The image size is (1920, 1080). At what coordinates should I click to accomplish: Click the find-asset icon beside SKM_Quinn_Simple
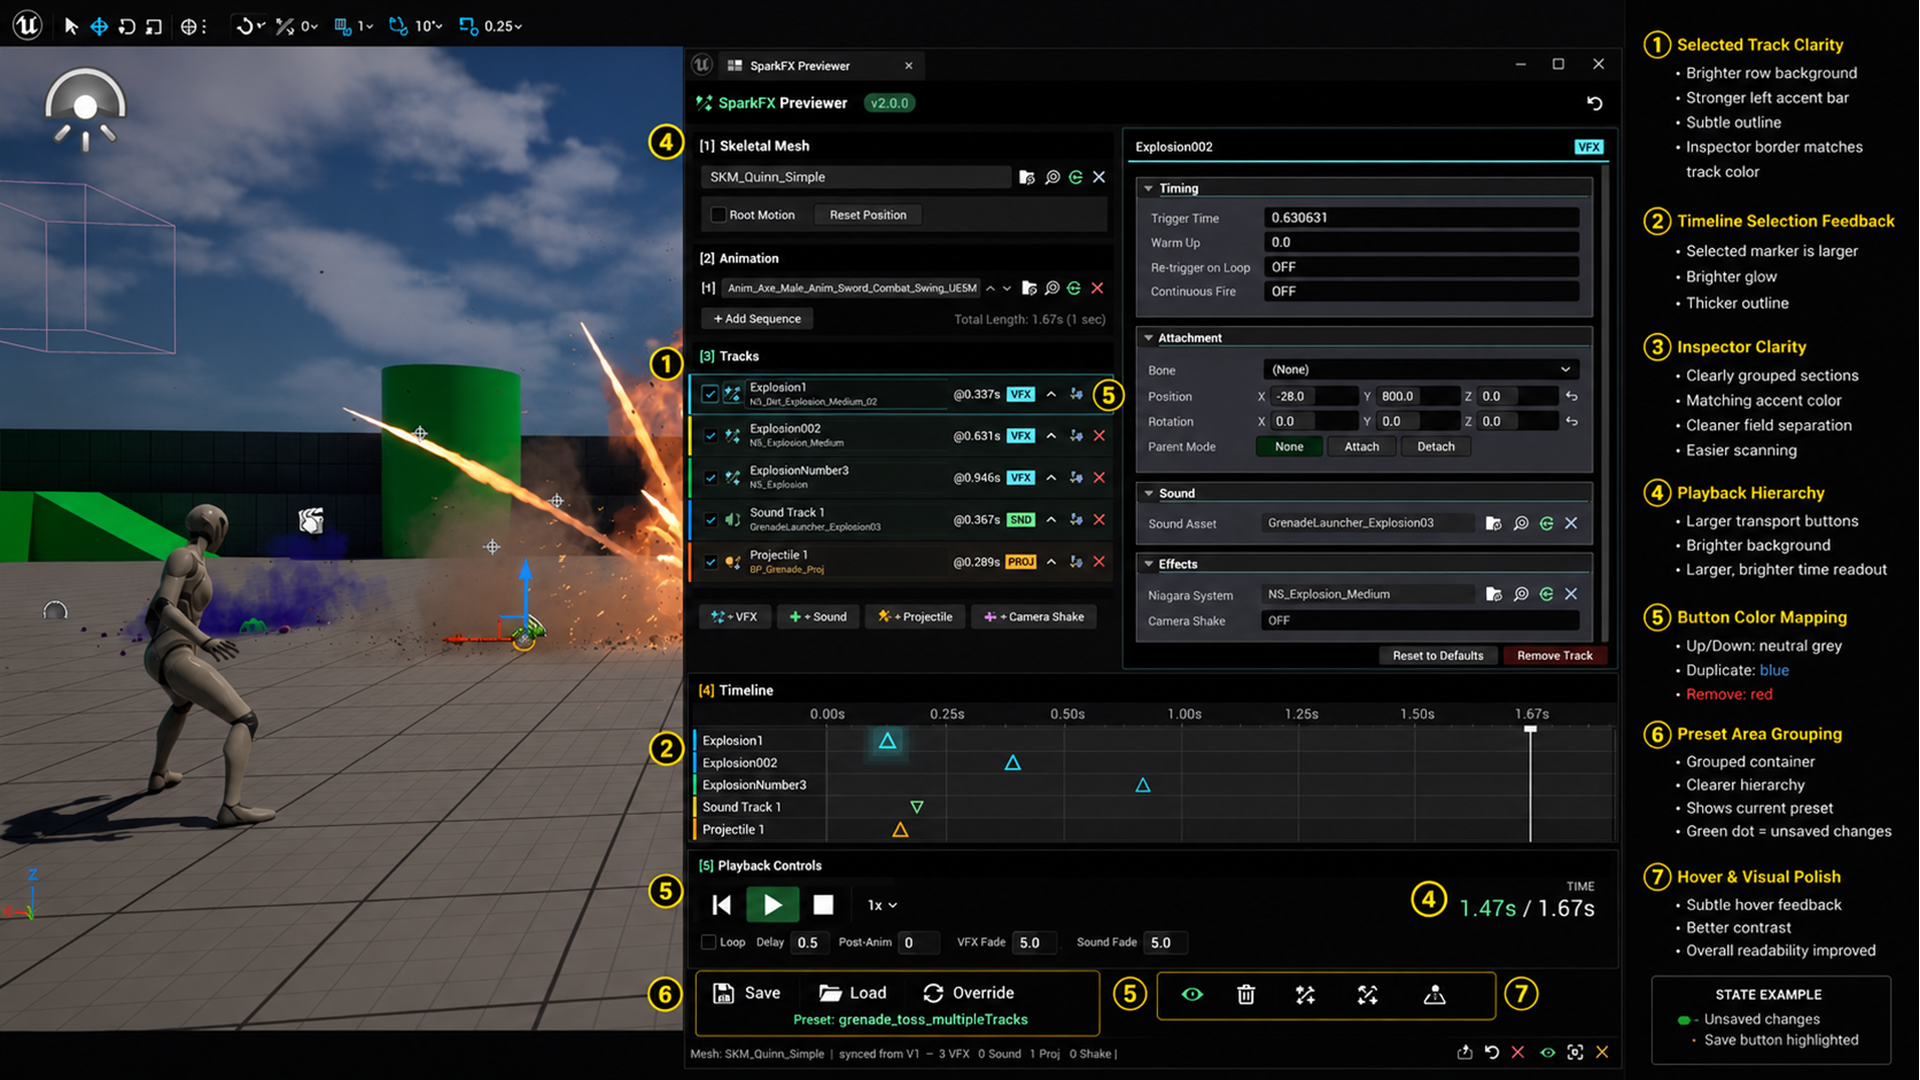tap(1052, 177)
